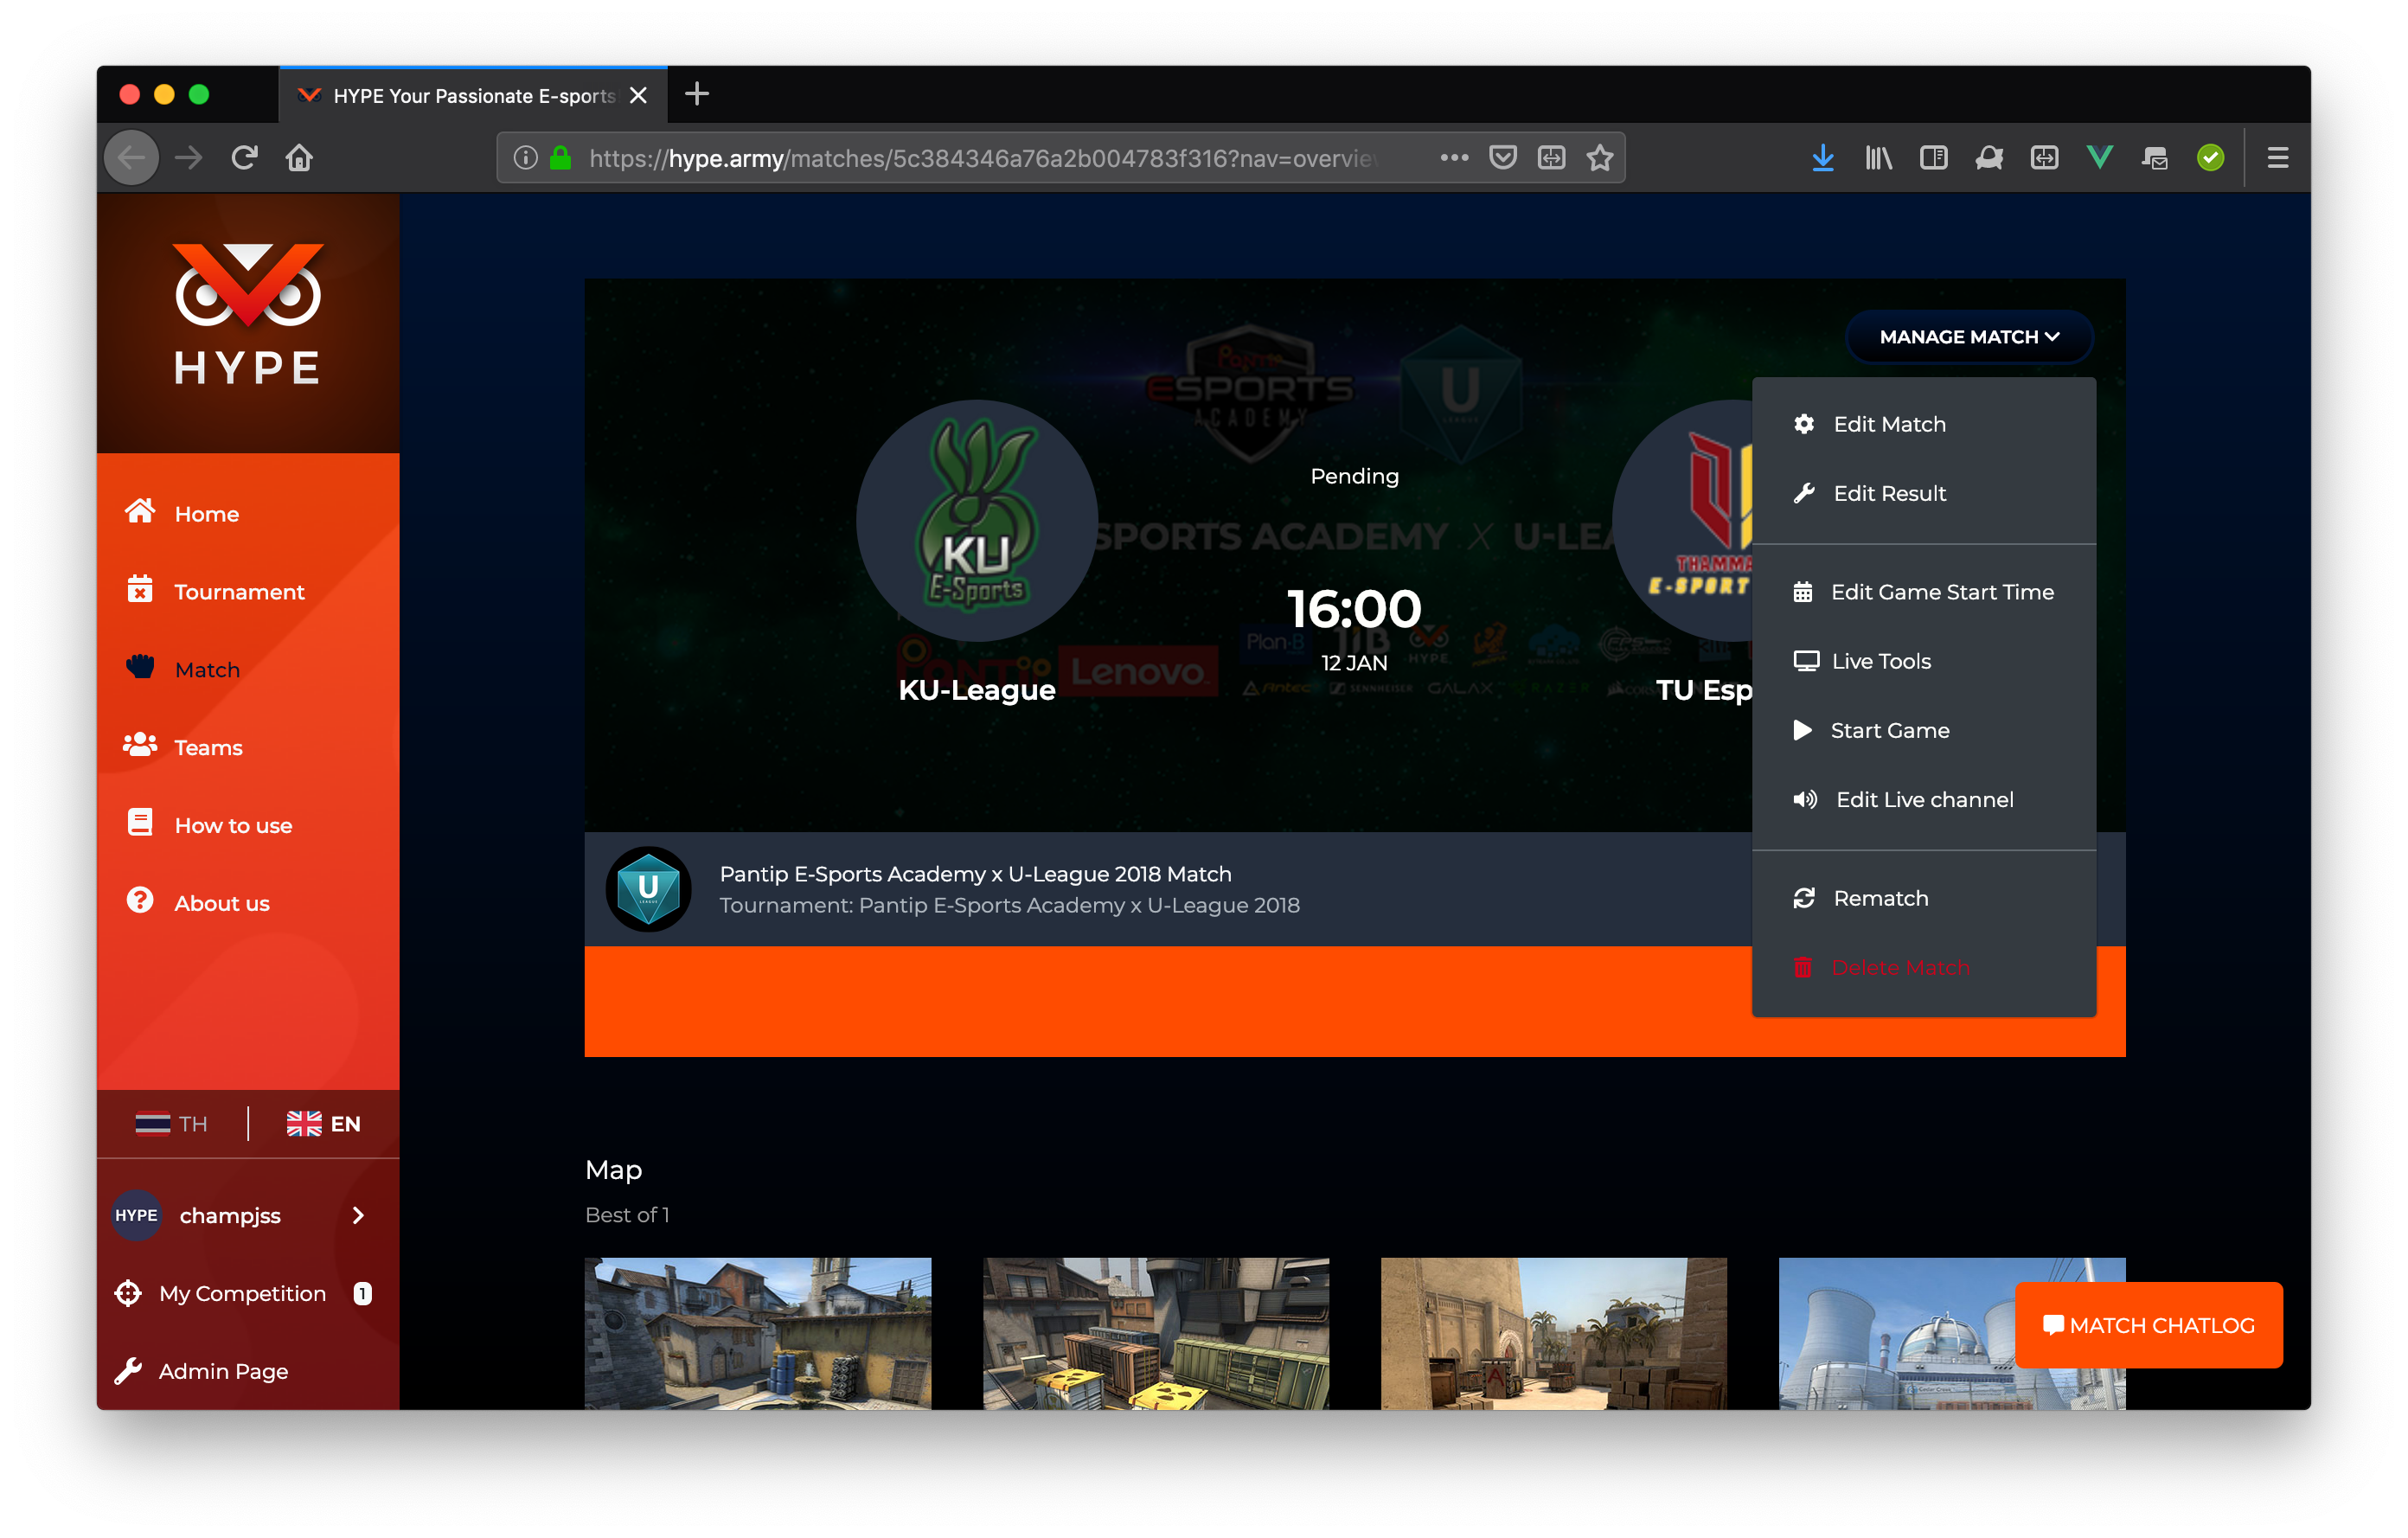
Task: Click the Home house icon in sidebar
Action: coord(140,512)
